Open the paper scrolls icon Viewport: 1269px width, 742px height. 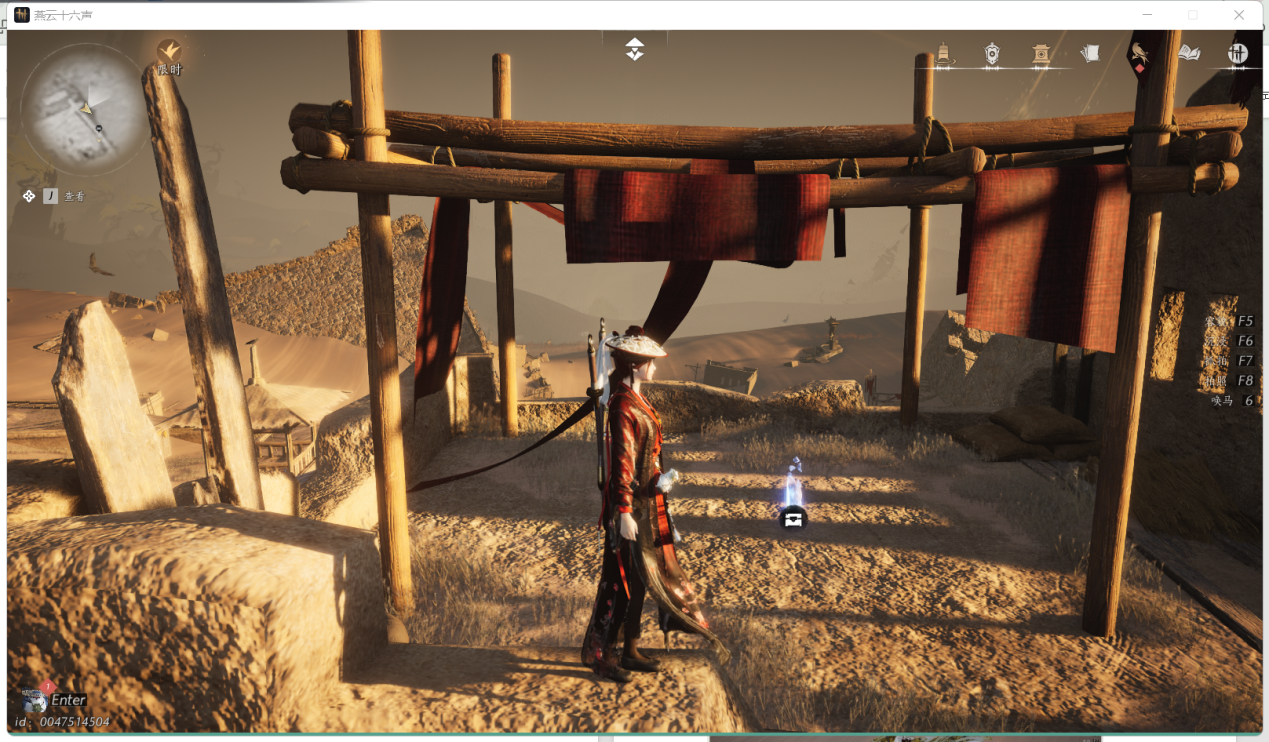coord(1090,54)
